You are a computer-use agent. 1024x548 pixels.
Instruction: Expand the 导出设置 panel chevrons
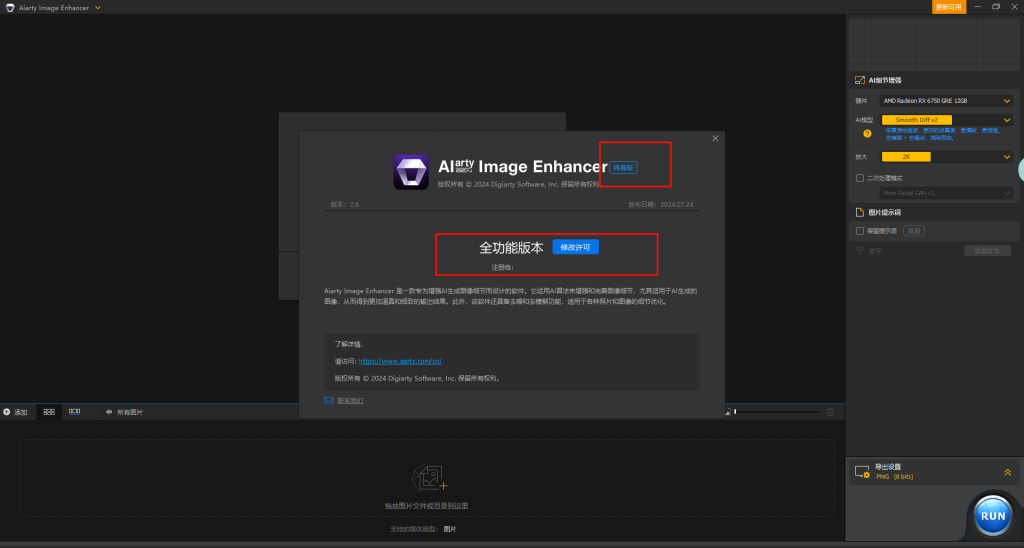tap(1007, 472)
